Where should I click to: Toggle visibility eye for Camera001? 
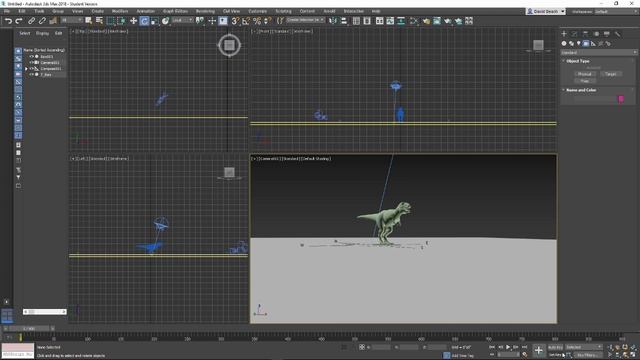pyautogui.click(x=31, y=62)
